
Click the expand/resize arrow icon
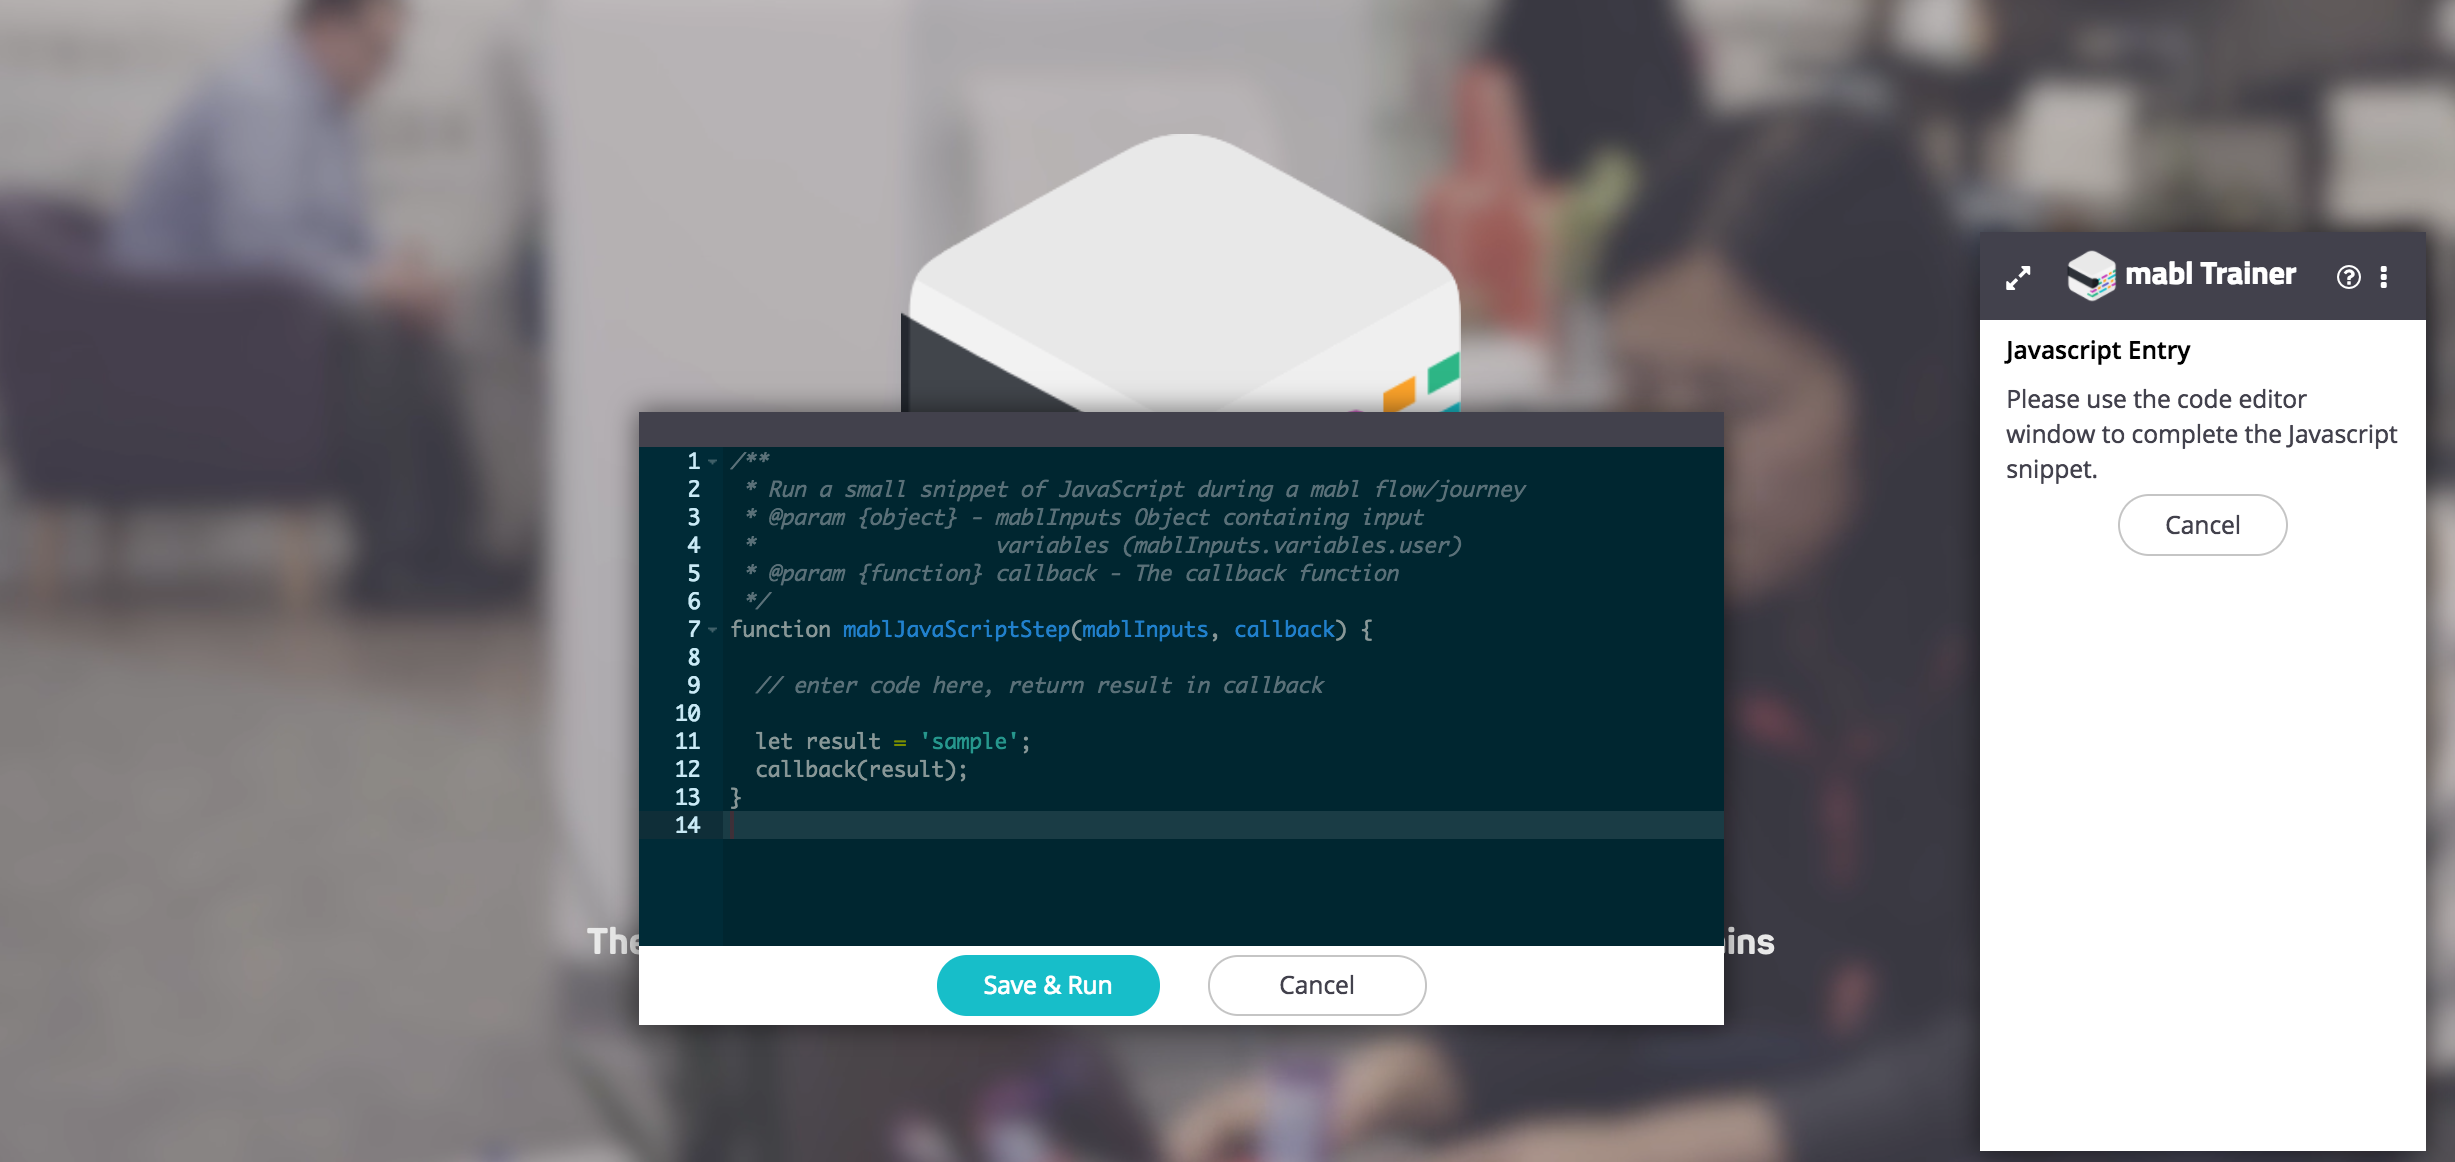(2018, 277)
